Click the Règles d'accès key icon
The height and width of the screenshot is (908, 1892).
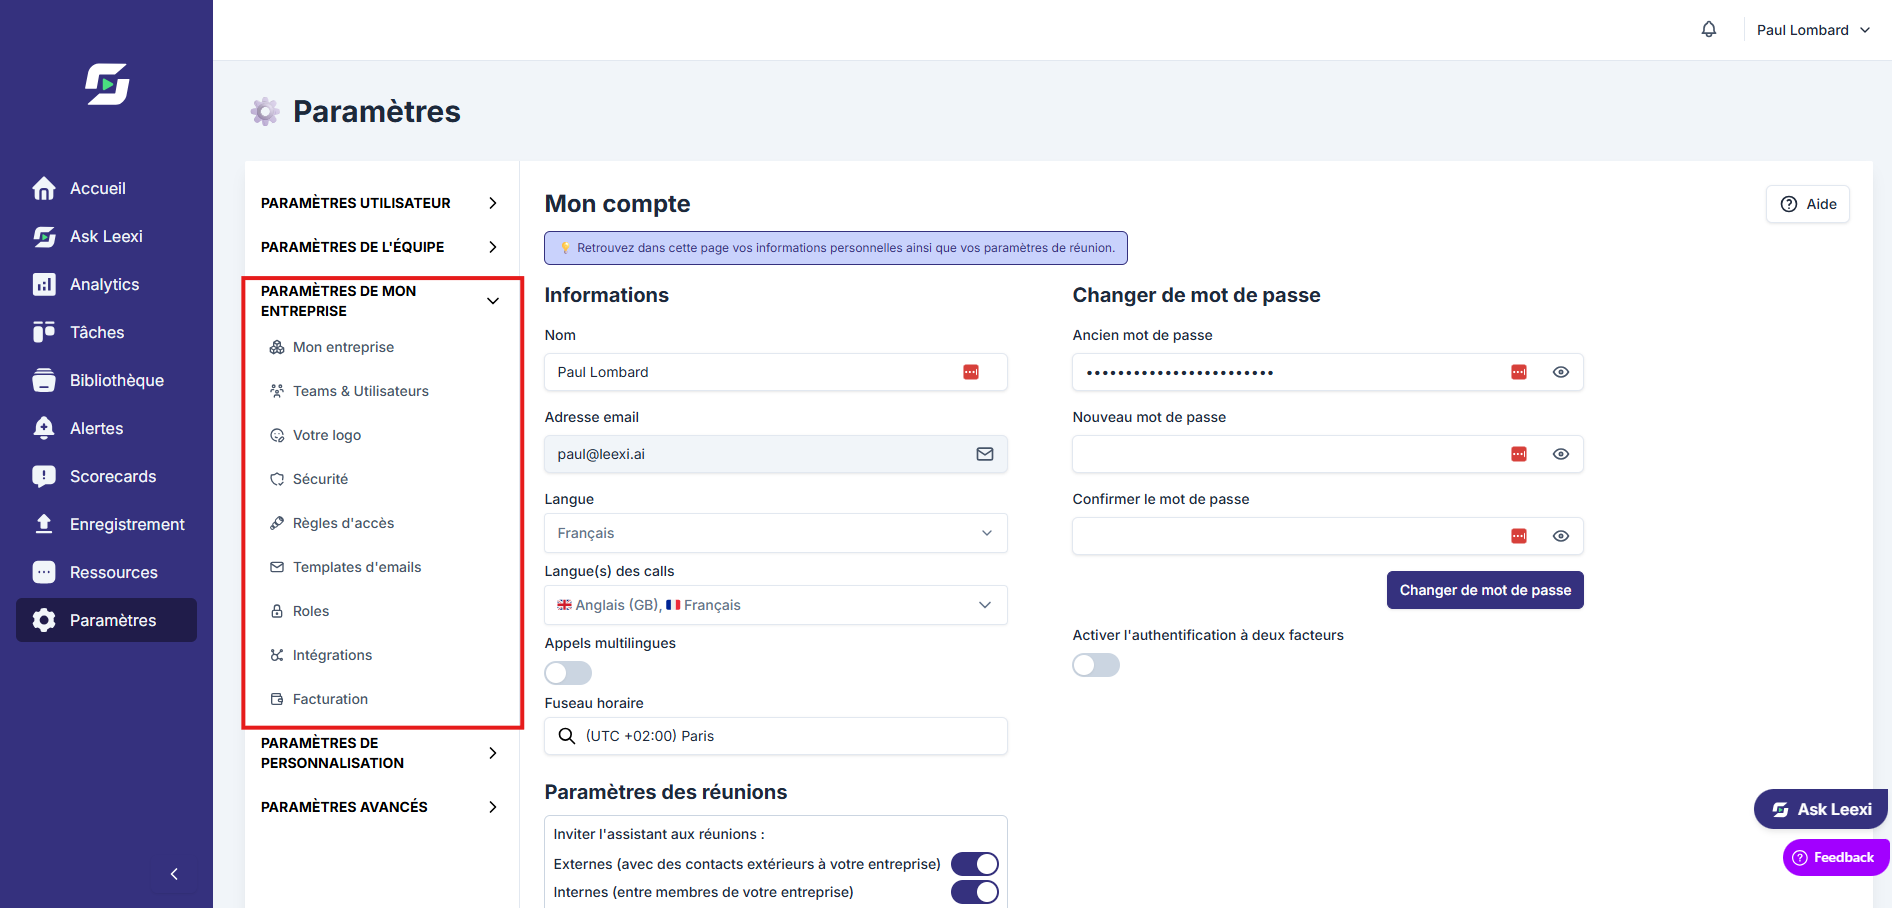point(277,523)
